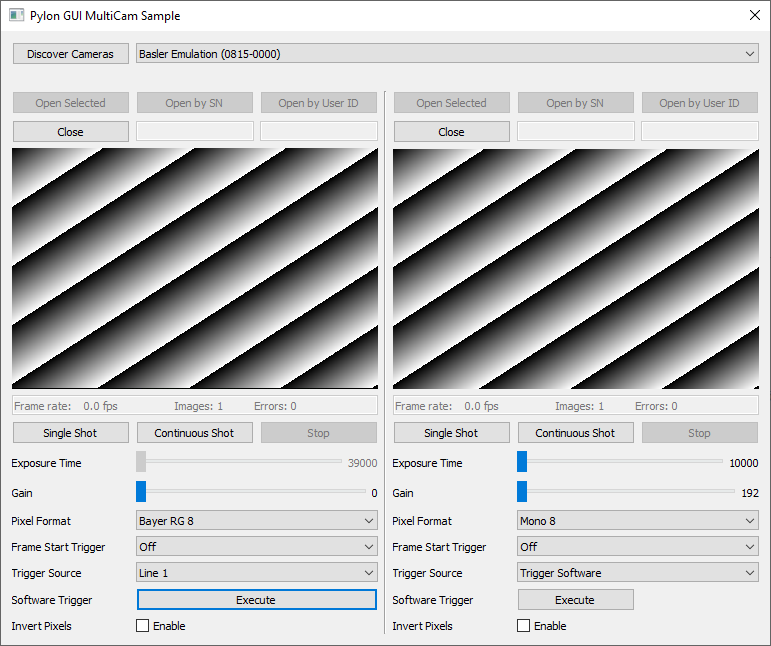This screenshot has height=646, width=771.
Task: Open the Basler Emulation camera selection dropdown
Action: (x=447, y=54)
